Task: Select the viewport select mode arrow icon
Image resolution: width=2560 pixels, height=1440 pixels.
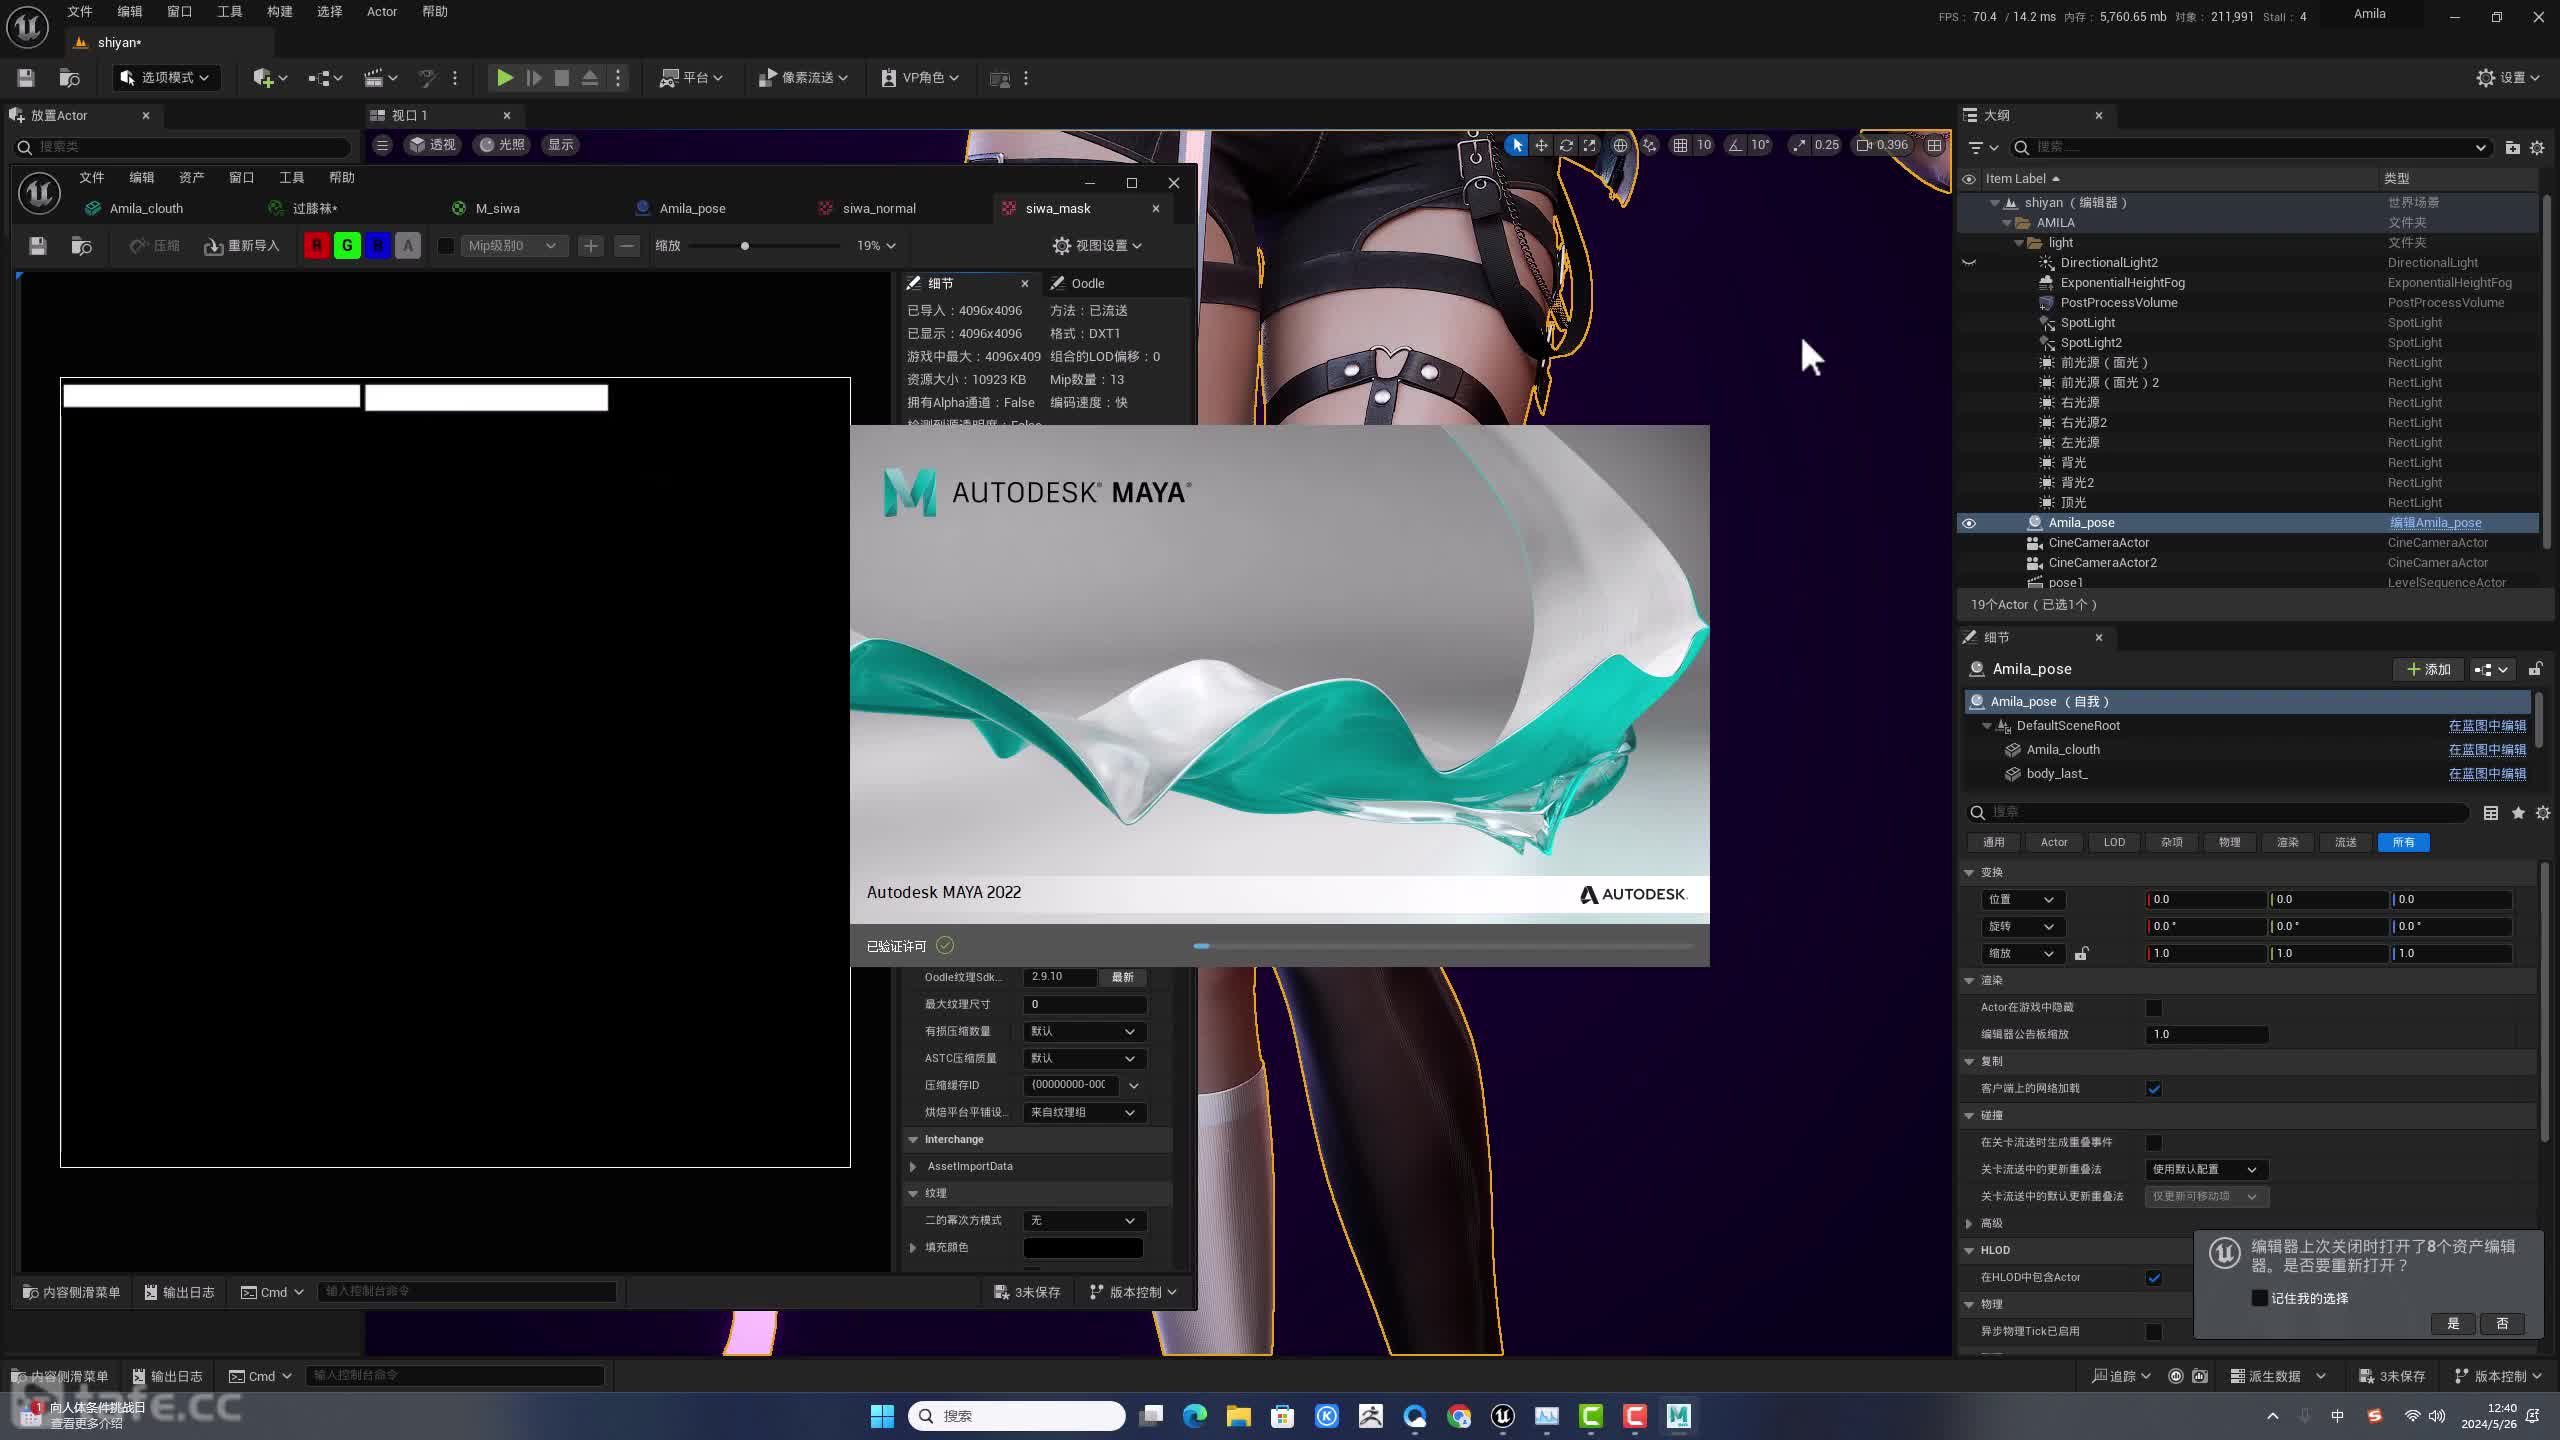Action: click(1517, 145)
